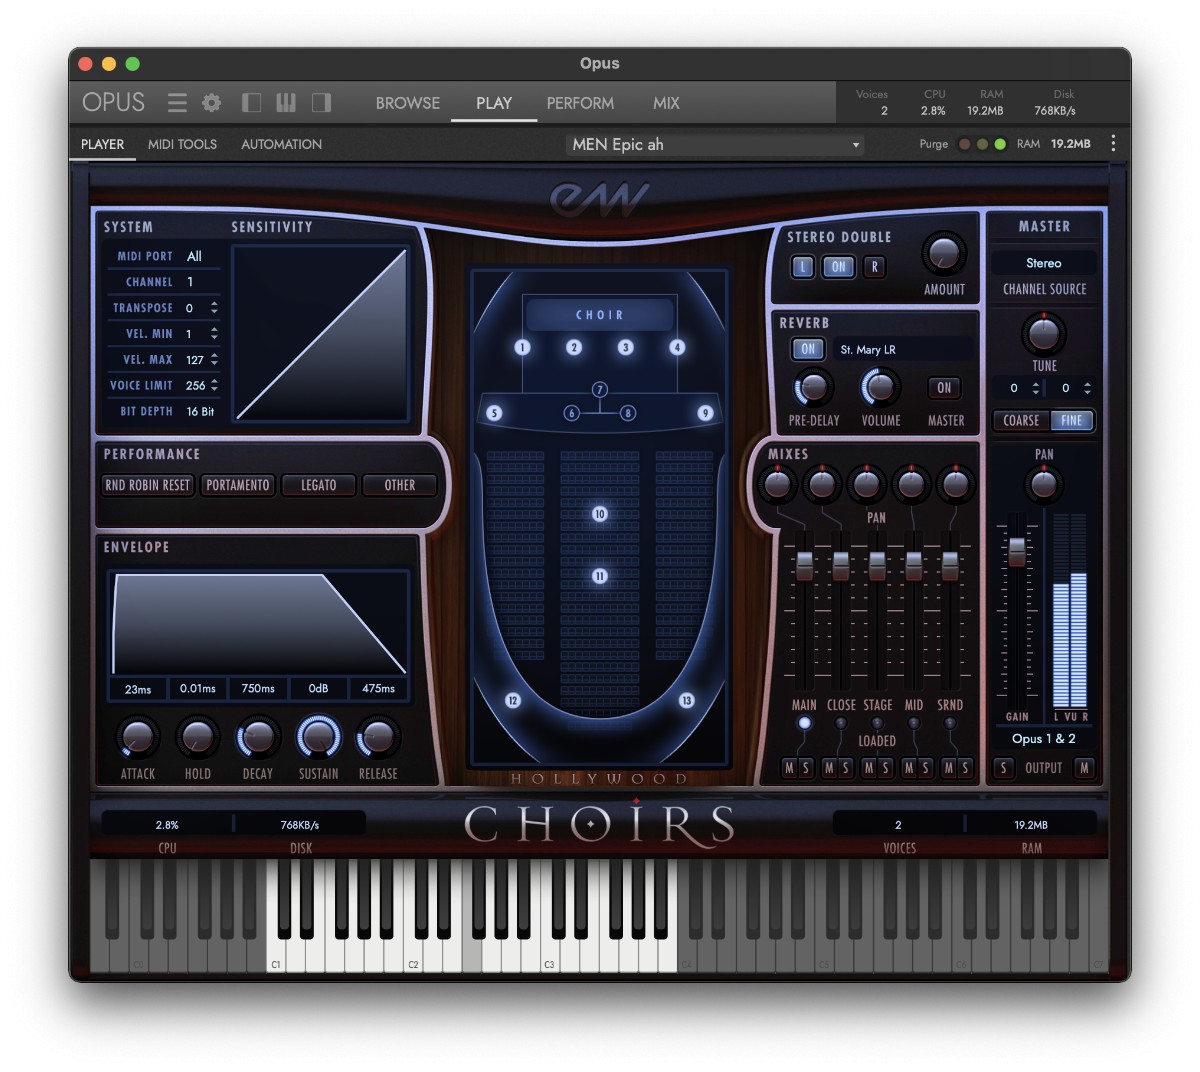Switch to the Browse page
This screenshot has width=1200, height=1072.
pos(407,103)
